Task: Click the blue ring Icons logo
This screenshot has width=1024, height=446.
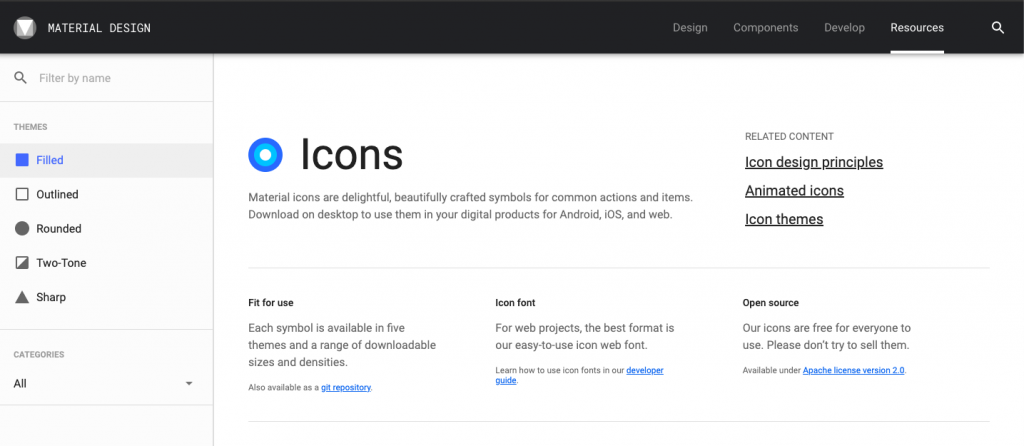Action: (x=265, y=155)
